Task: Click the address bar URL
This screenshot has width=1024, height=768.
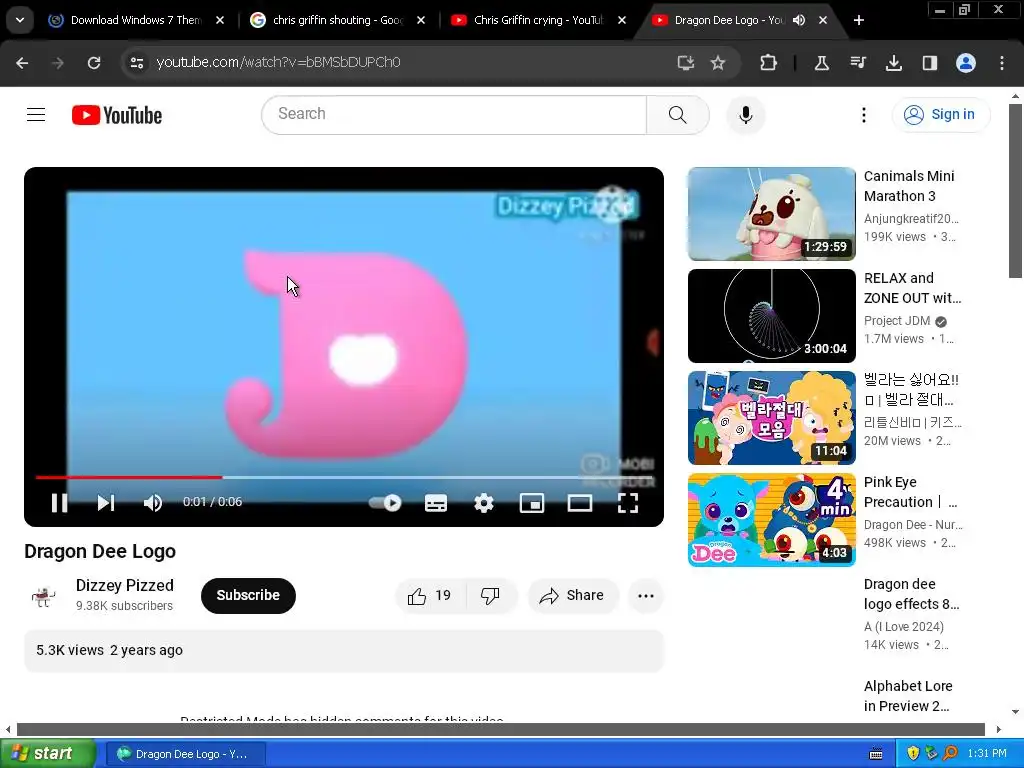Action: tap(278, 62)
